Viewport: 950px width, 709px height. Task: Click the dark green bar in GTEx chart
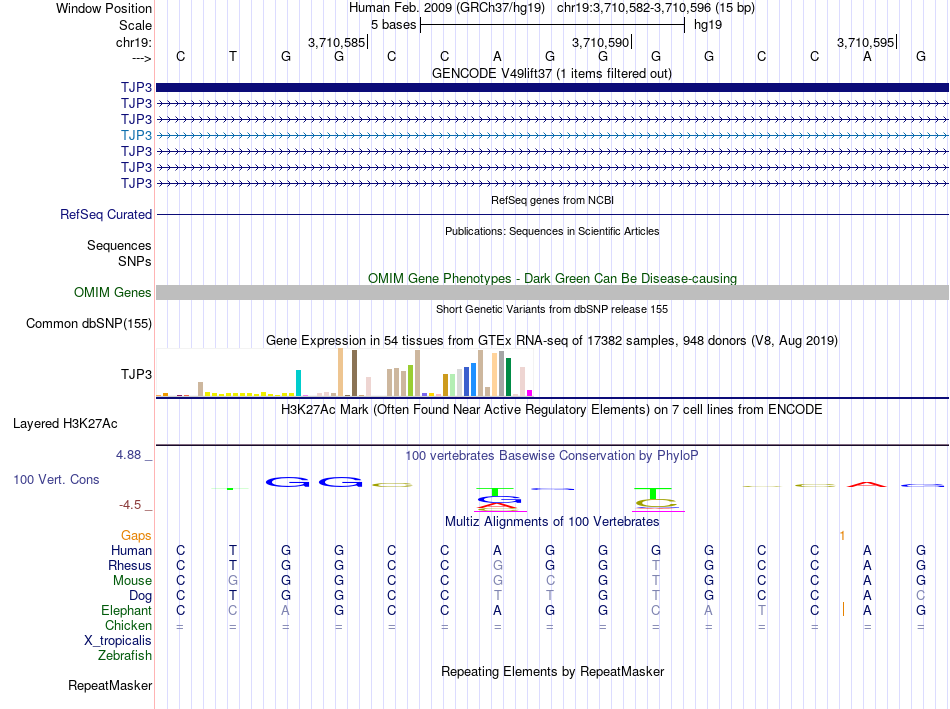pos(508,377)
